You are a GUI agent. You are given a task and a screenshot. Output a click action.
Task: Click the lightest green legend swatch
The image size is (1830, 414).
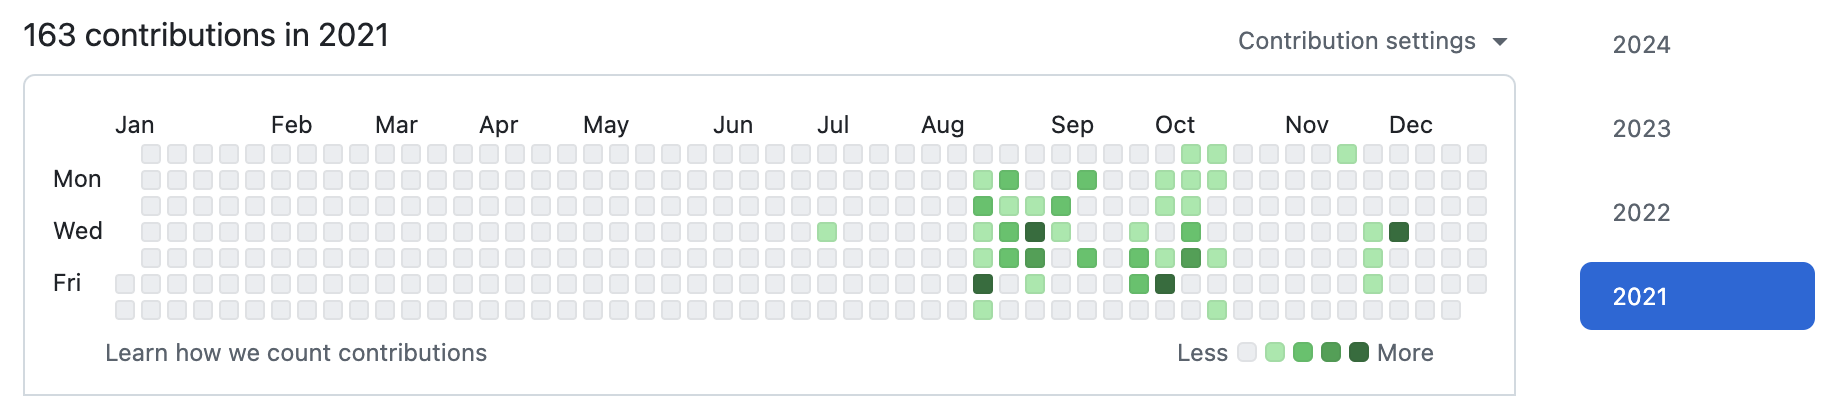point(1275,352)
